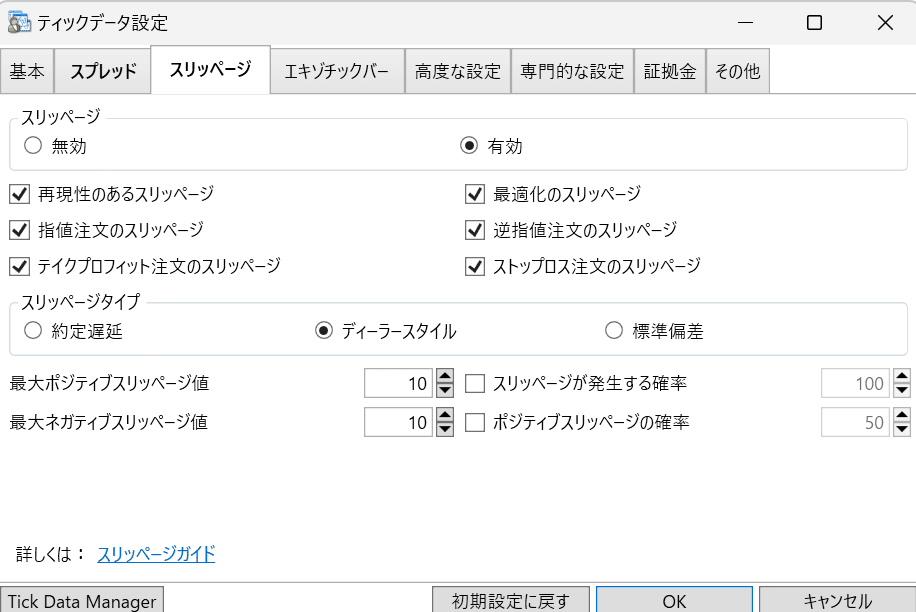The image size is (916, 612).
Task: Select the 無効 radio button
Action: (x=31, y=144)
